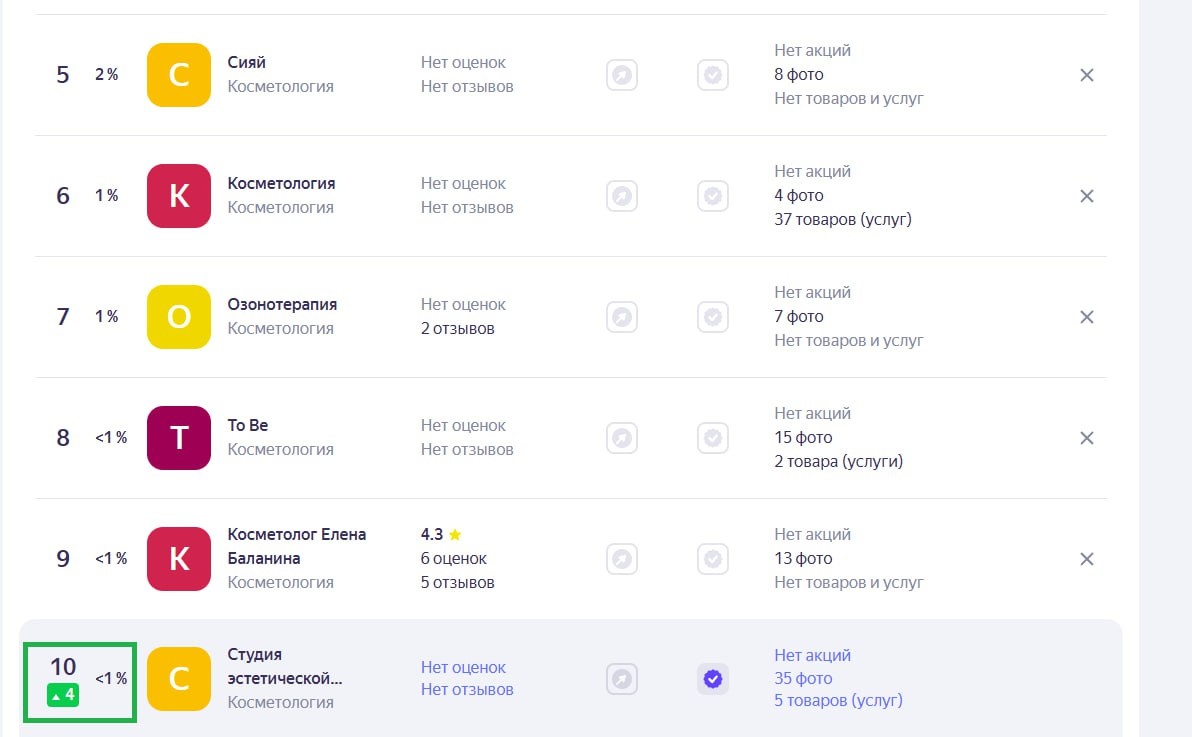
Task: Click the blue verified badge for Студия эстетической
Action: pos(713,680)
